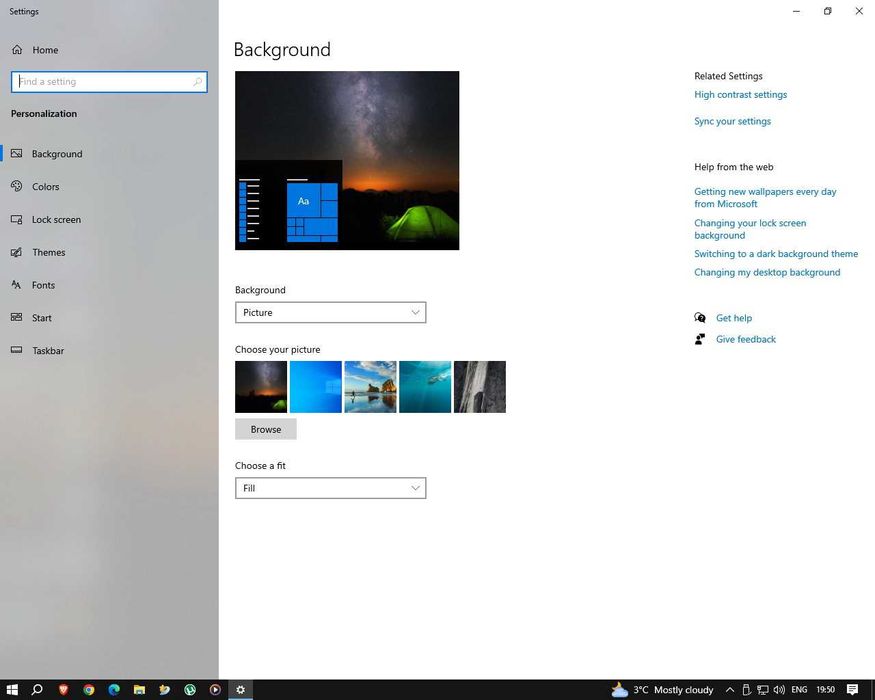Select the blue Windows logo picture thumbnail
Viewport: 875px width, 700px height.
[x=315, y=387]
